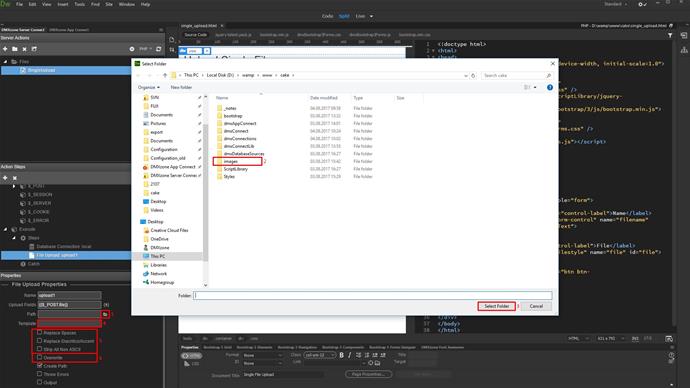
Task: Click the filter icon above code view
Action: pos(670,35)
